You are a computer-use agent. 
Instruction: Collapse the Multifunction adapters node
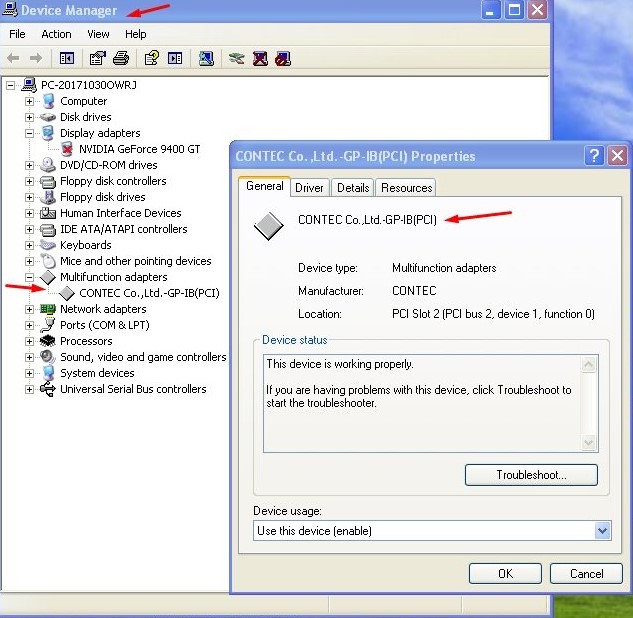click(29, 277)
